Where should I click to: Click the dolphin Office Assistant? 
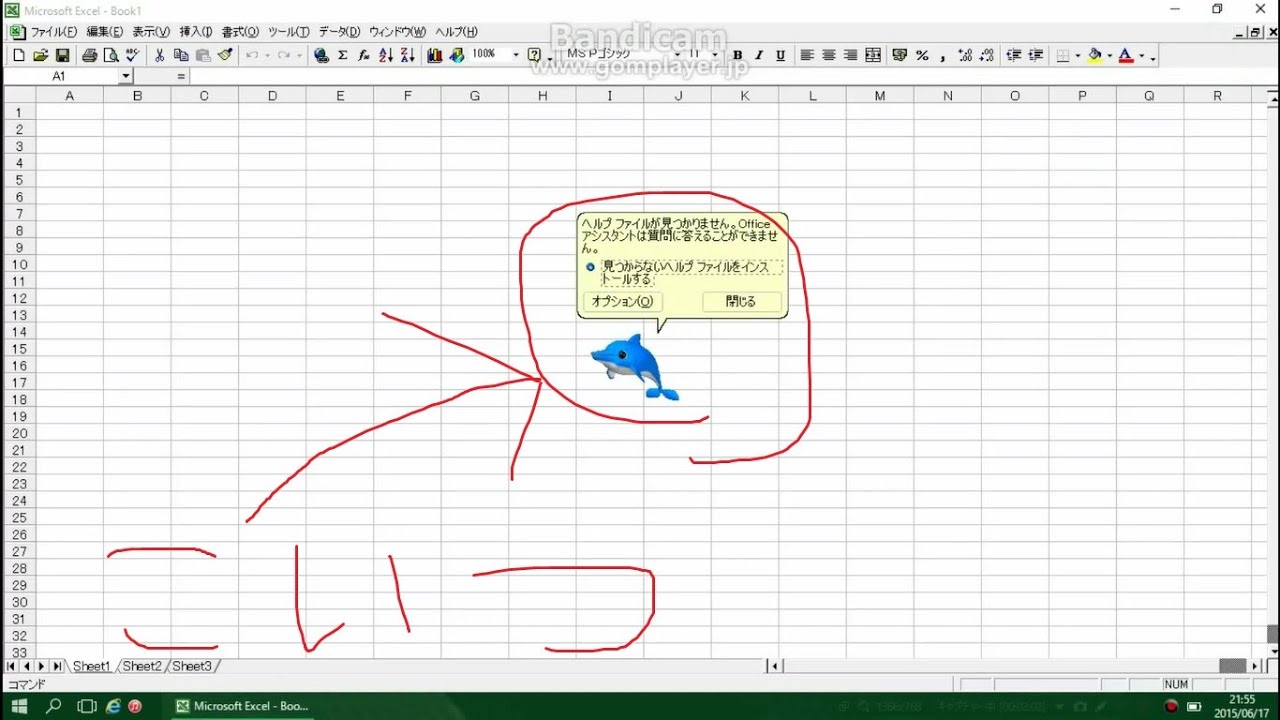(x=634, y=367)
